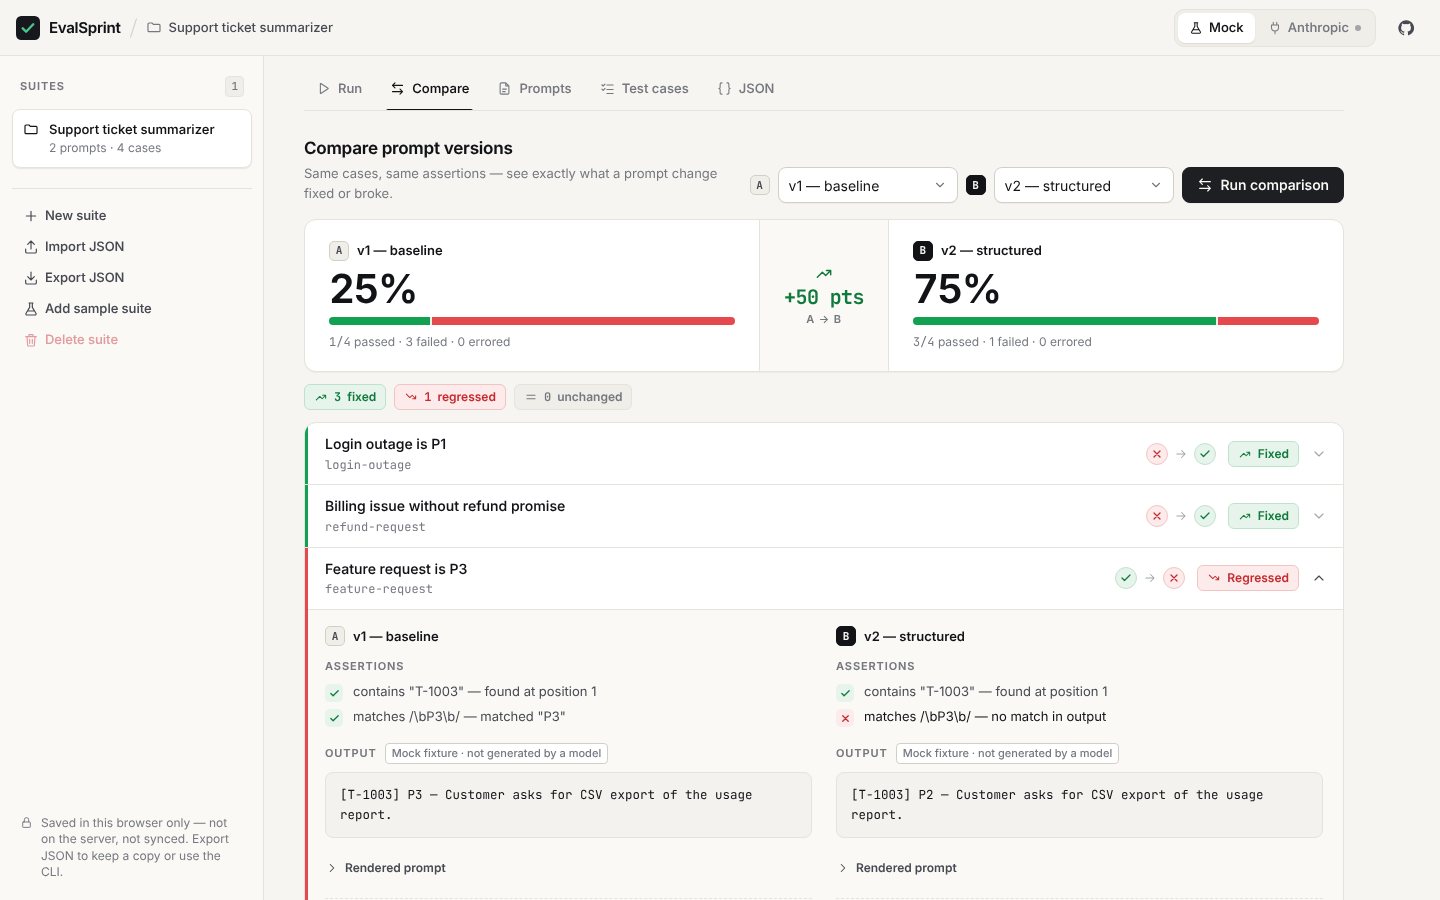Image resolution: width=1440 pixels, height=900 pixels.
Task: Go to the Prompts tab
Action: click(x=535, y=88)
